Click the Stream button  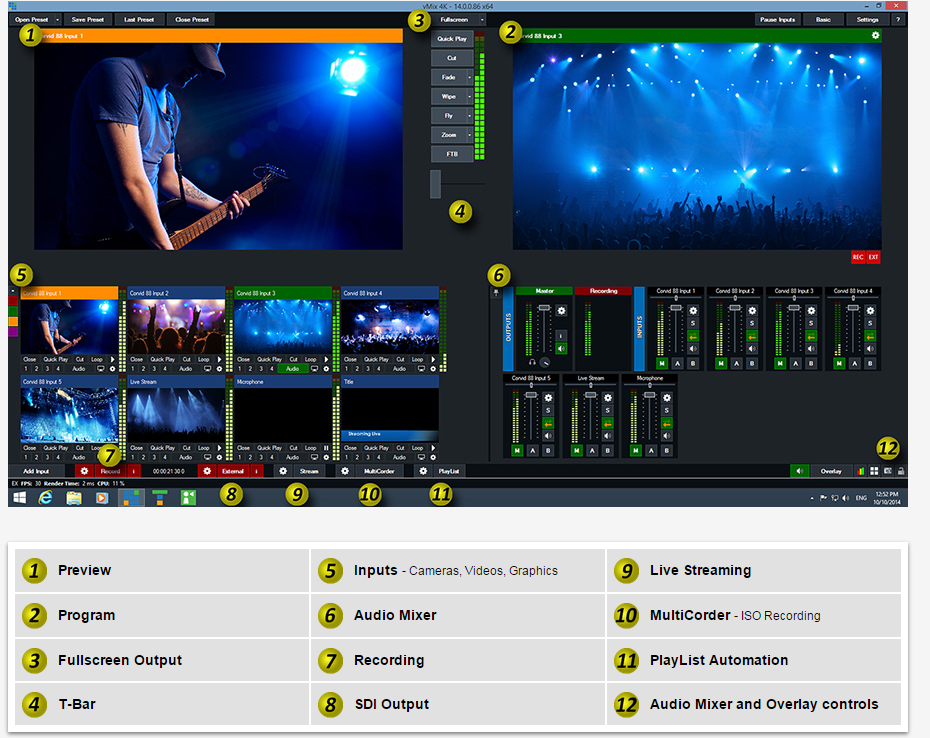(309, 471)
